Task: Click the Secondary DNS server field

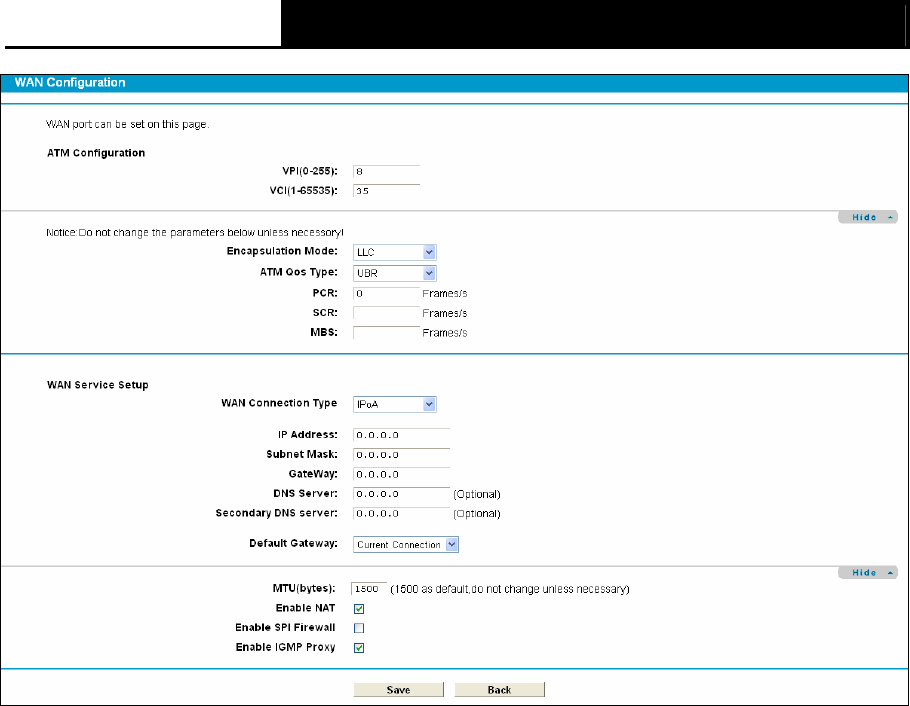Action: coord(400,514)
